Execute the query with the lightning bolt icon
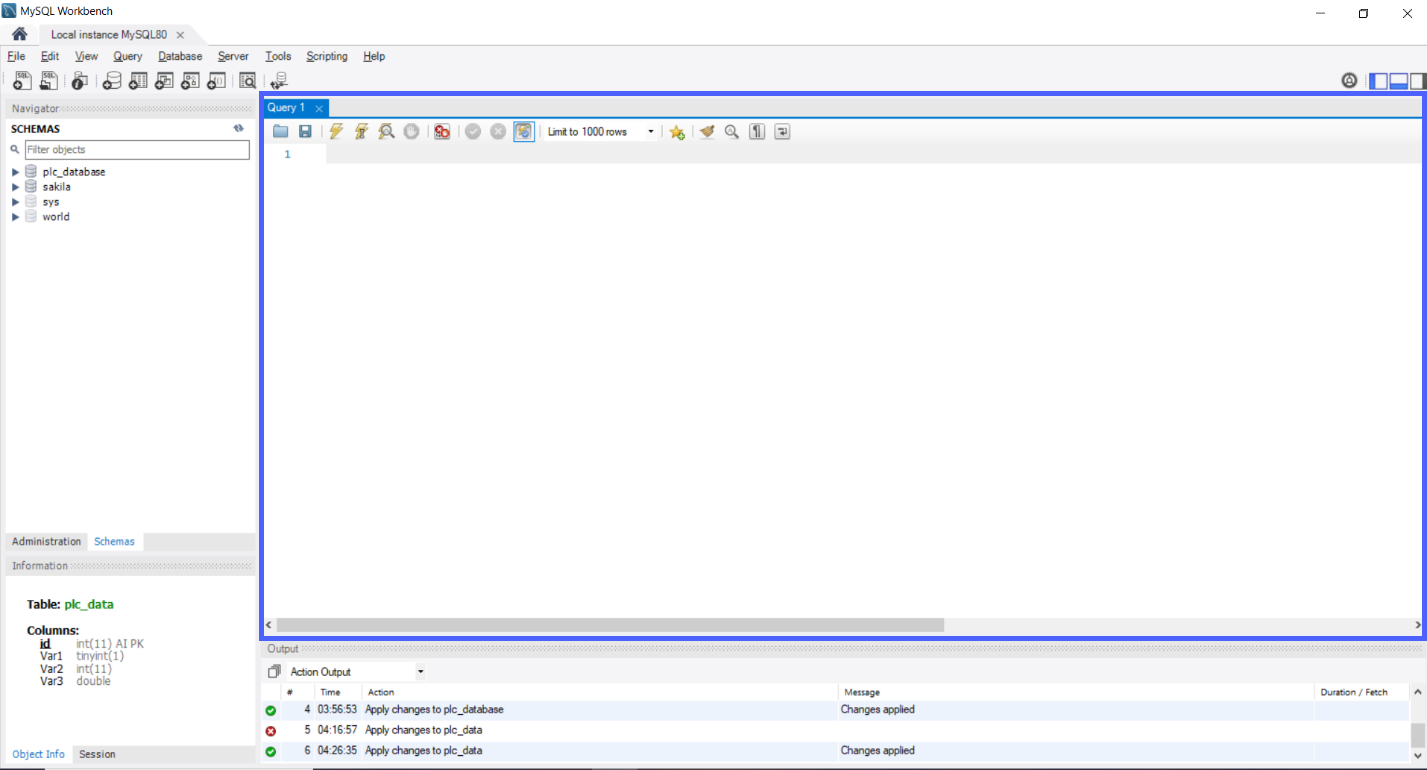Screen dimensions: 1427x770 (336, 131)
